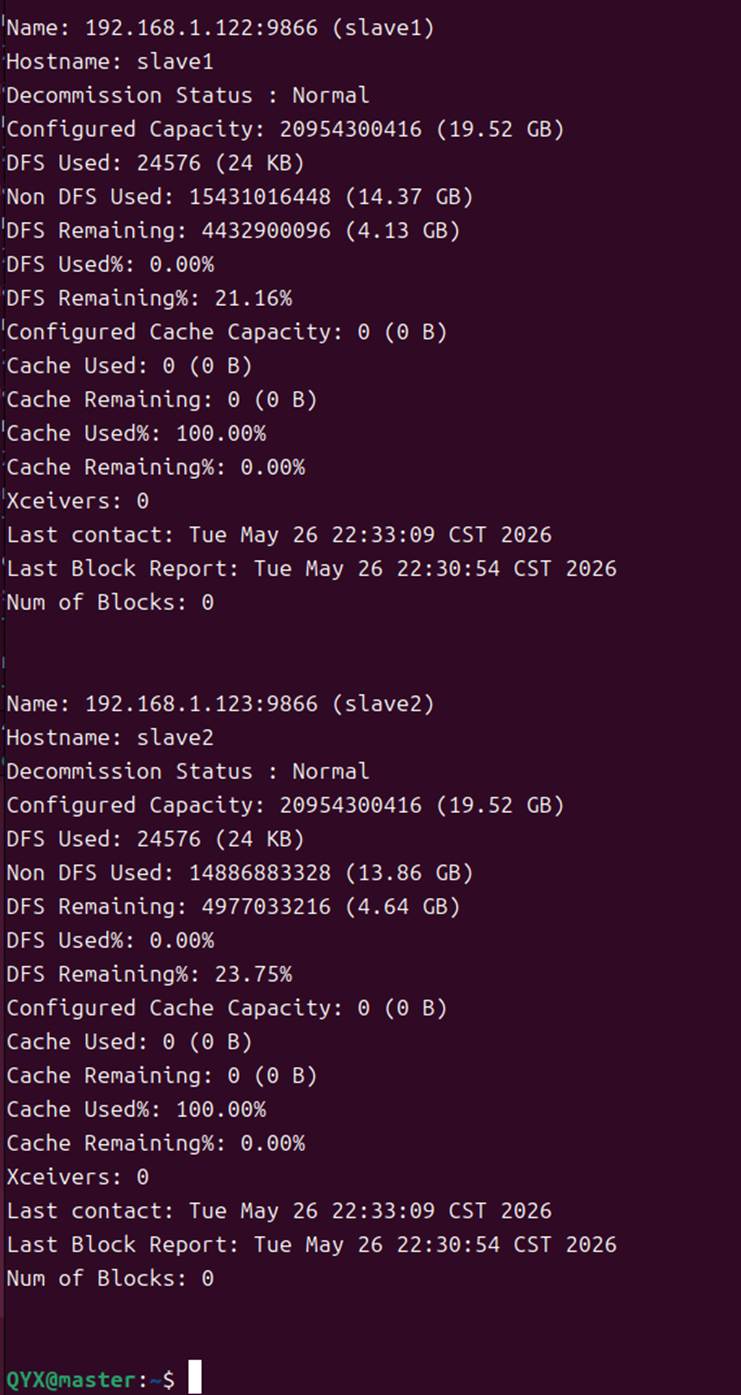Viewport: 741px width, 1395px height.
Task: Click slave2 Non DFS Used 13.86 GB
Action: (x=240, y=873)
